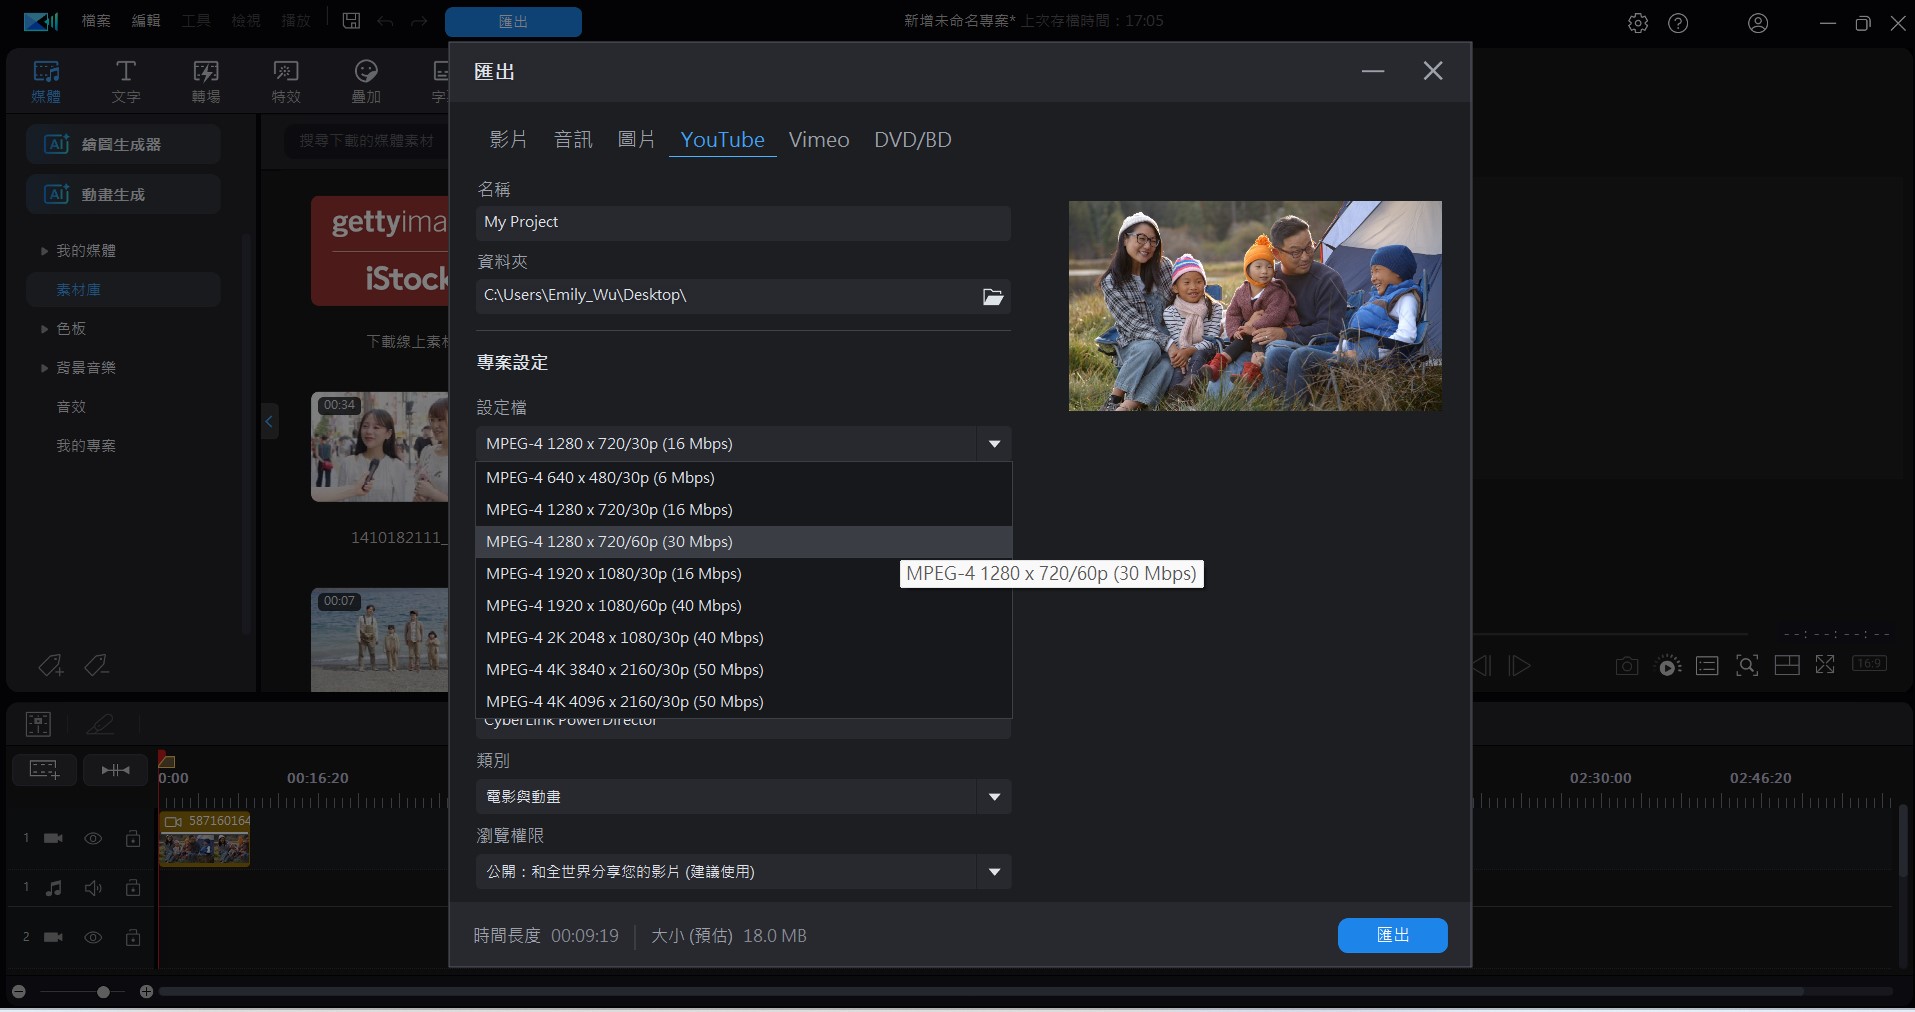Image resolution: width=1915 pixels, height=1012 pixels.
Task: Toggle lock on video track 2
Action: coord(133,937)
